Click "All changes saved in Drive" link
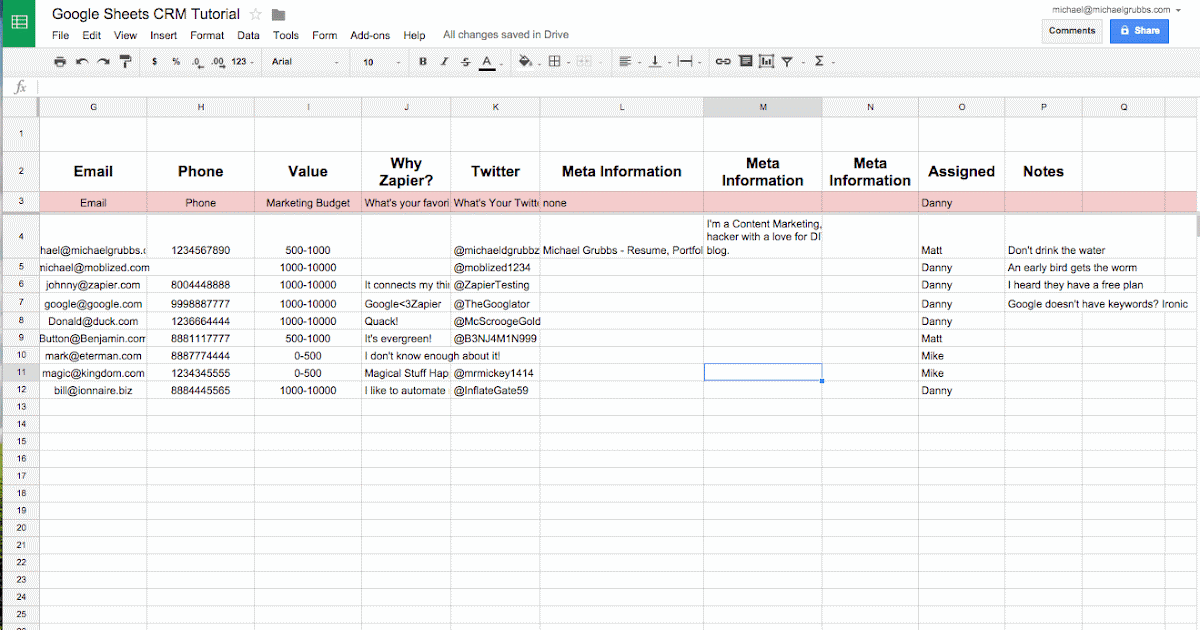The height and width of the screenshot is (630, 1200). pyautogui.click(x=506, y=35)
